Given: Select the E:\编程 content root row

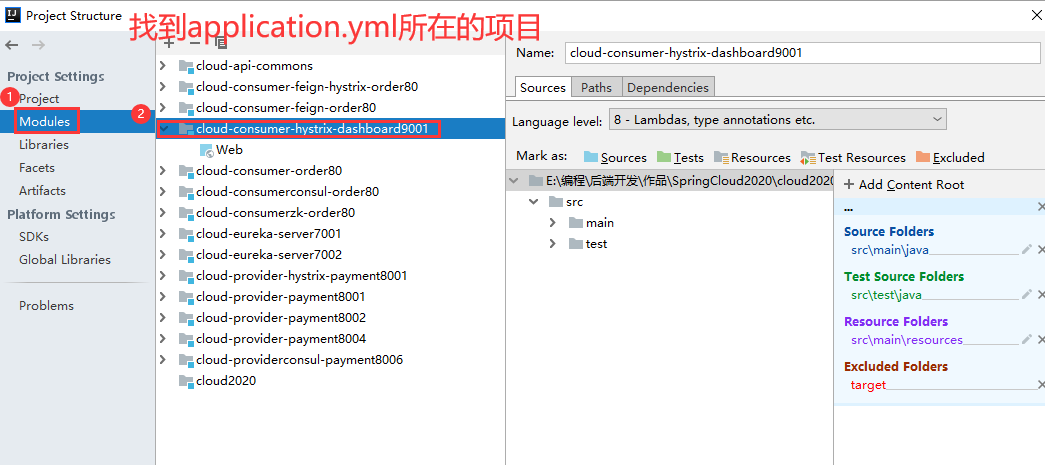Looking at the screenshot, I should [x=670, y=181].
